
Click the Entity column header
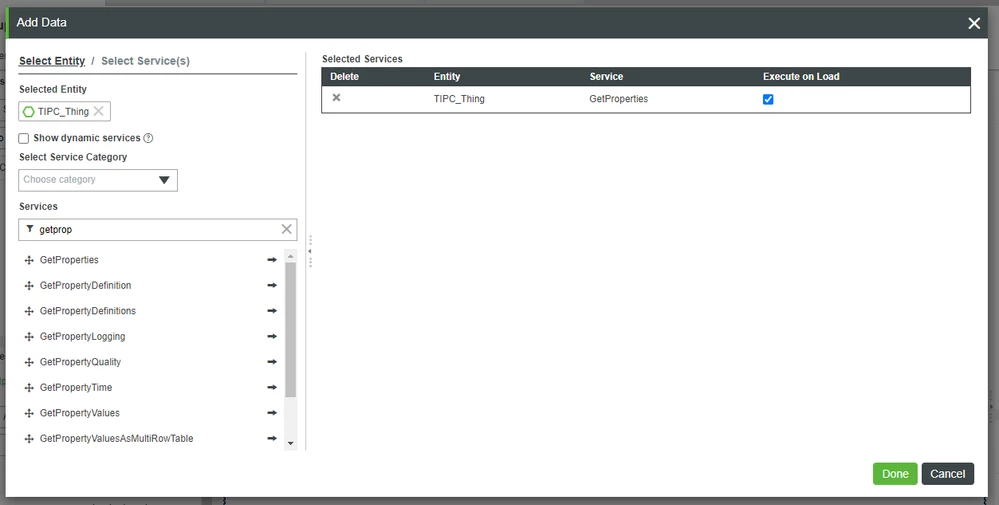447,76
